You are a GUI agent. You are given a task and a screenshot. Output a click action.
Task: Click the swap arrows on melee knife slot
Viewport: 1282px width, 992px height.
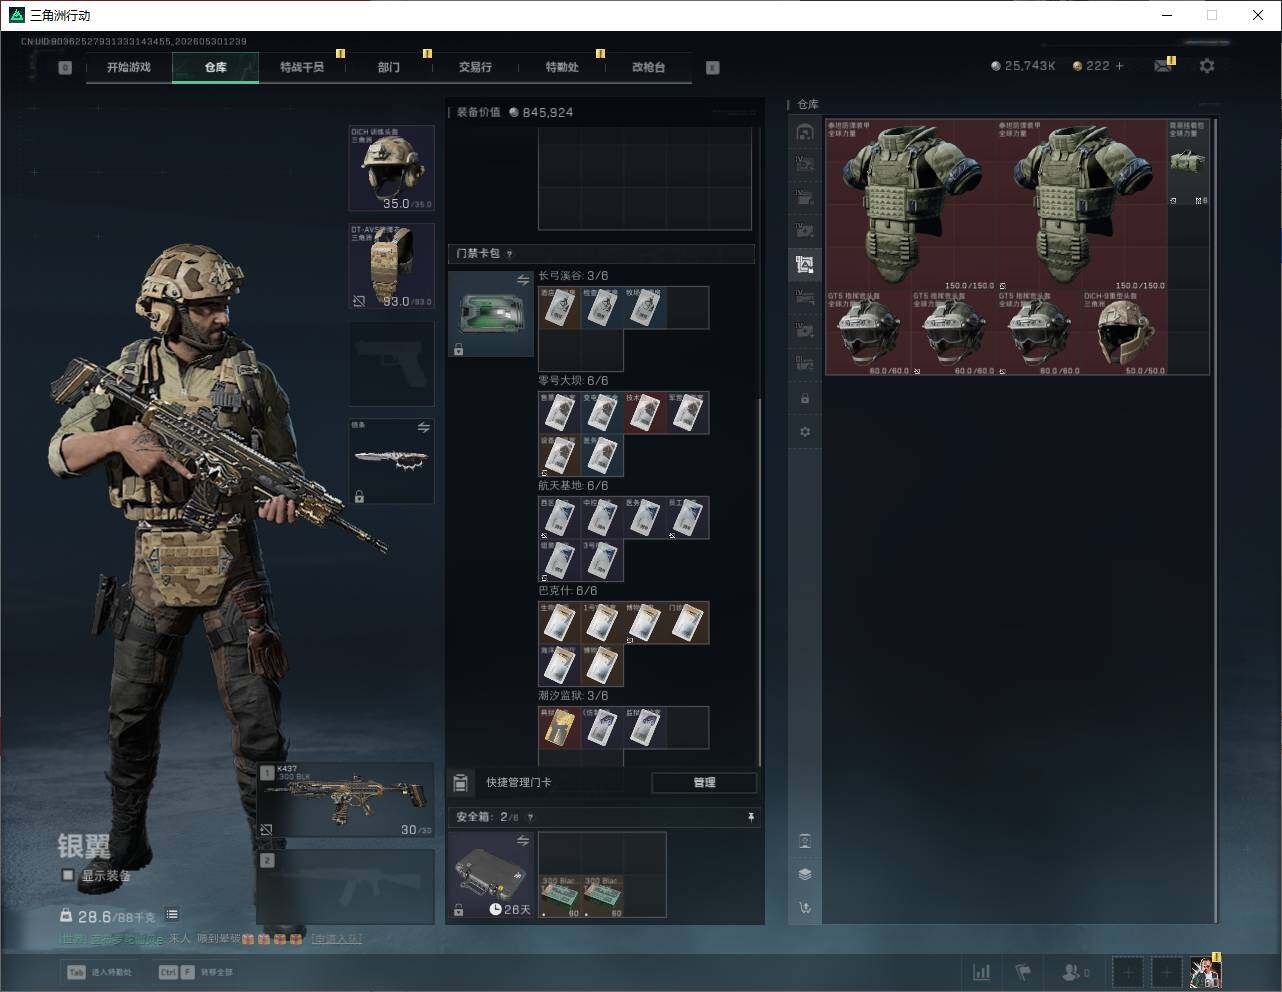coord(423,428)
